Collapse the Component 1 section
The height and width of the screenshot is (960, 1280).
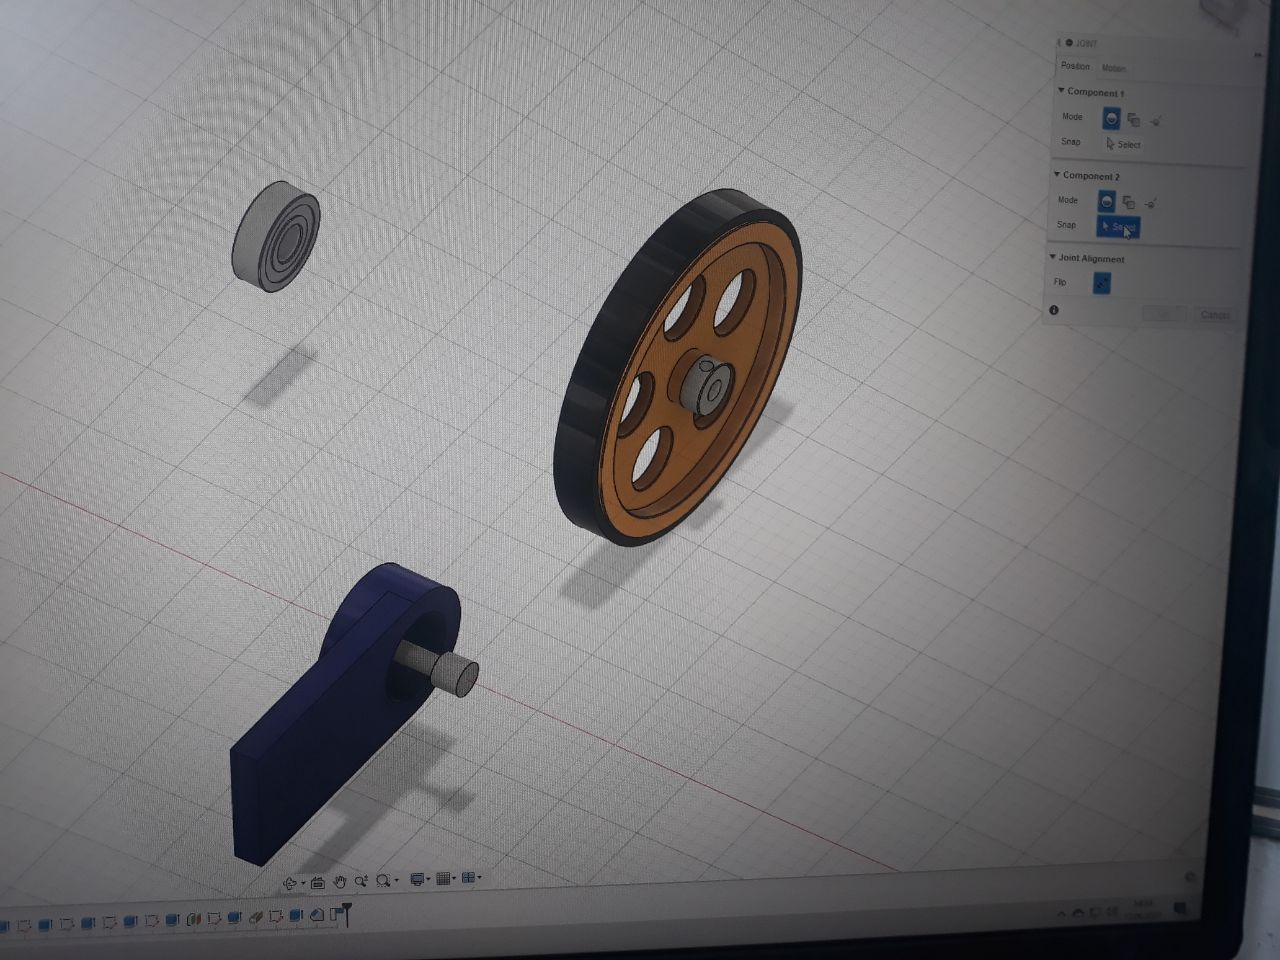(x=1061, y=89)
